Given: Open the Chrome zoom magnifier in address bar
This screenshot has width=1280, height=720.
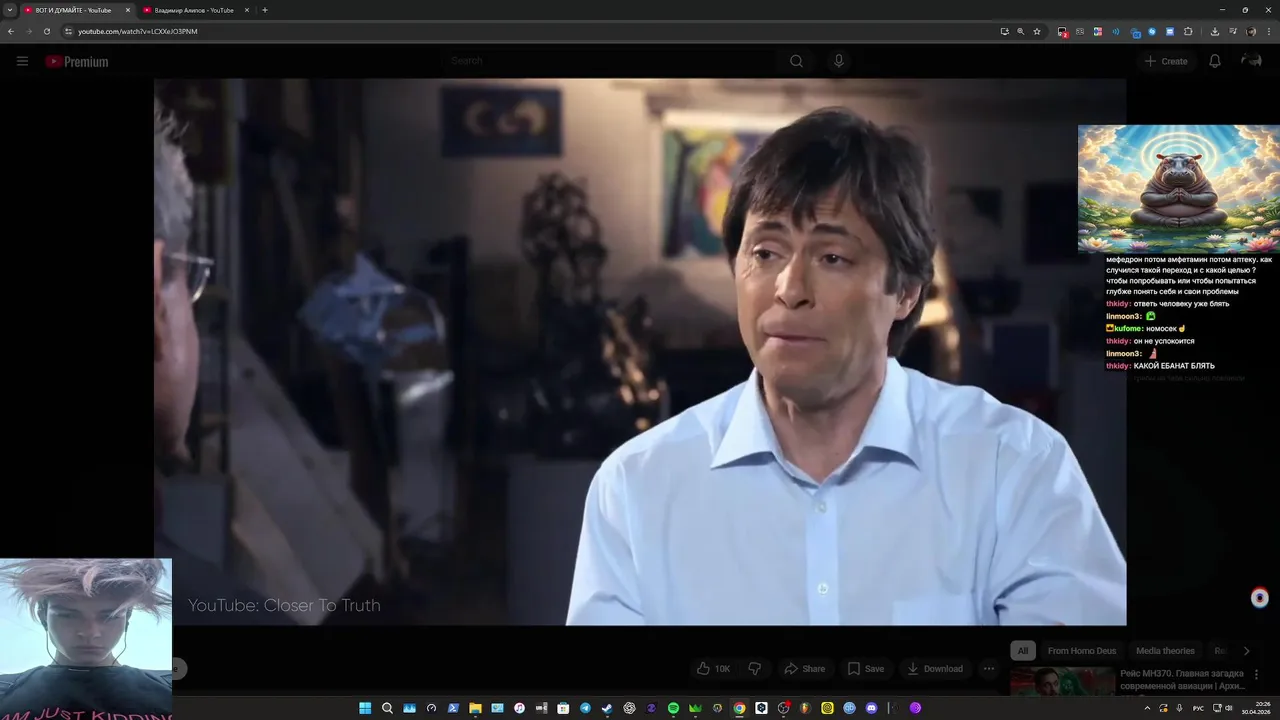Looking at the screenshot, I should tap(1020, 31).
